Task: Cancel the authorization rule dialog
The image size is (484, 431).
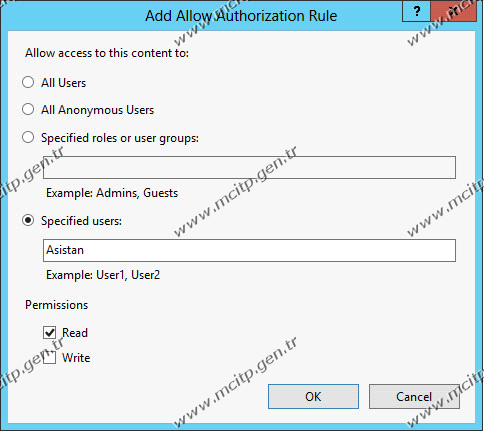Action: coord(414,396)
